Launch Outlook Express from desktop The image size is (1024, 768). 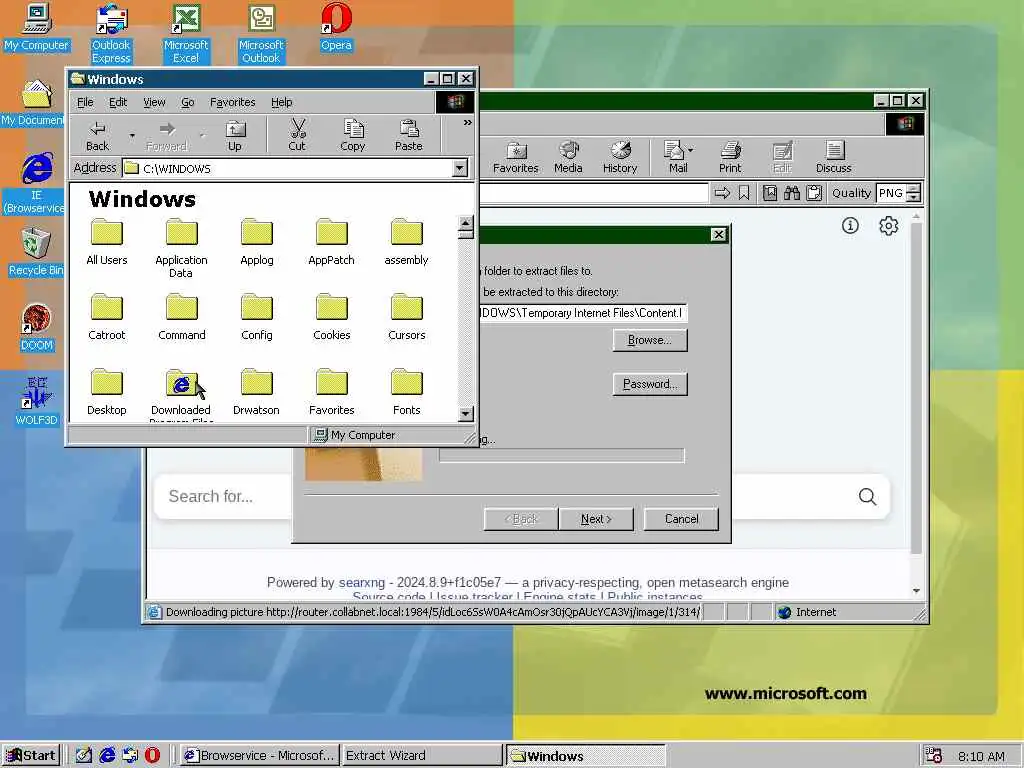tap(111, 34)
